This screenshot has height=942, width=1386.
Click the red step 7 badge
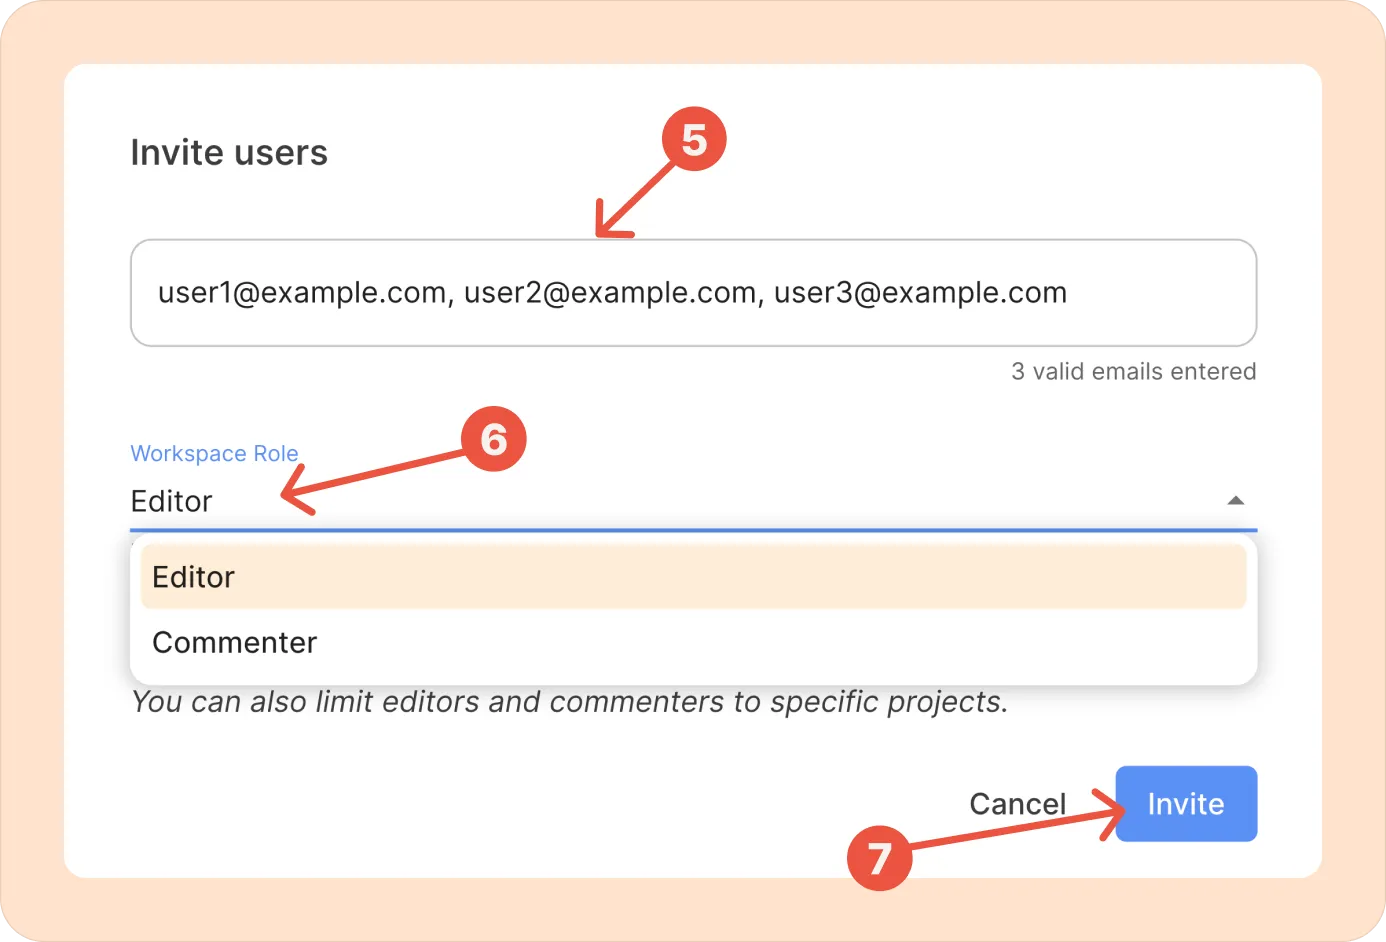tap(879, 858)
